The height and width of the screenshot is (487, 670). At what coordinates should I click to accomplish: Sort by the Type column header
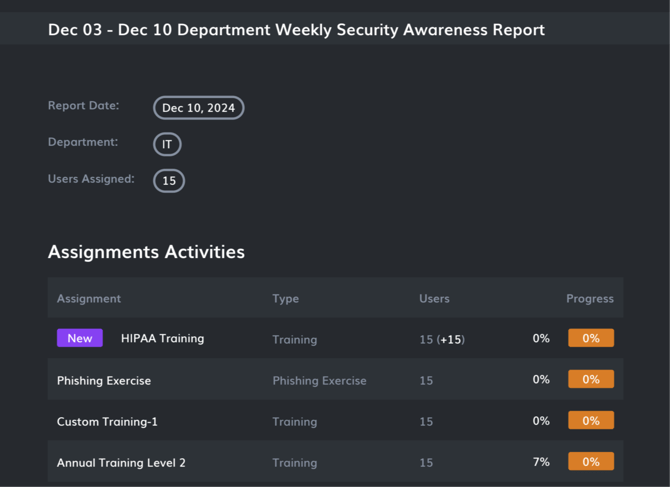click(x=285, y=298)
